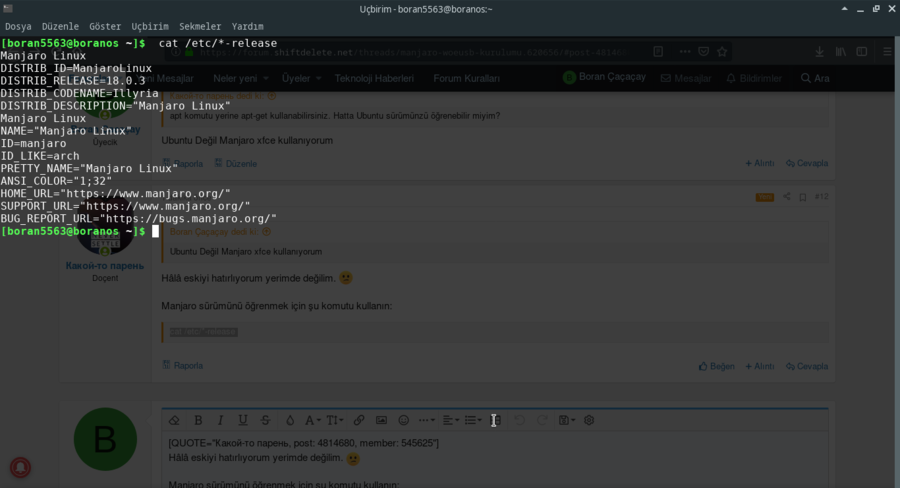The width and height of the screenshot is (900, 488).
Task: Expand the quote by Boran Çaçaçay arrow icon
Action: click(x=266, y=232)
